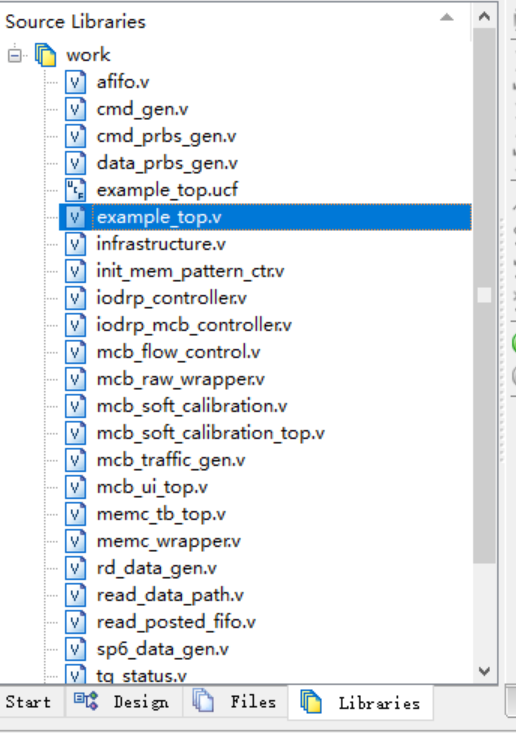Click the Verilog icon beside afifo.v
This screenshot has height=733, width=516.
75,82
